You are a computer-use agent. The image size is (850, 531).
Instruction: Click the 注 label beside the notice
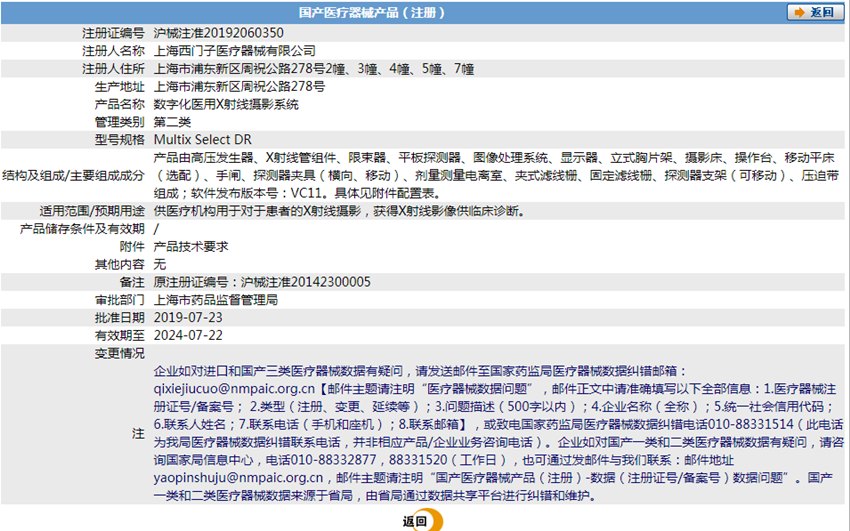pyautogui.click(x=138, y=433)
